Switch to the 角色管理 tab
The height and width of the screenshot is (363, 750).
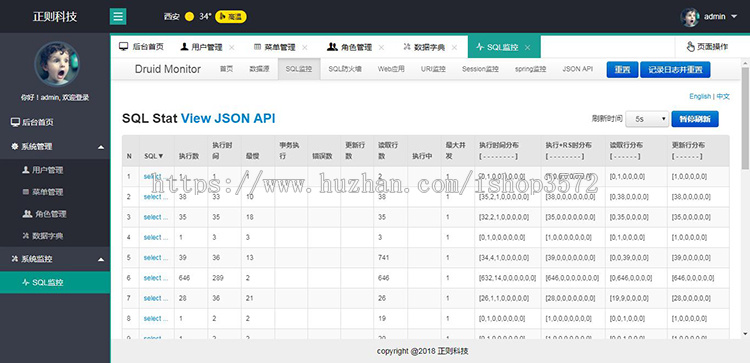(350, 47)
